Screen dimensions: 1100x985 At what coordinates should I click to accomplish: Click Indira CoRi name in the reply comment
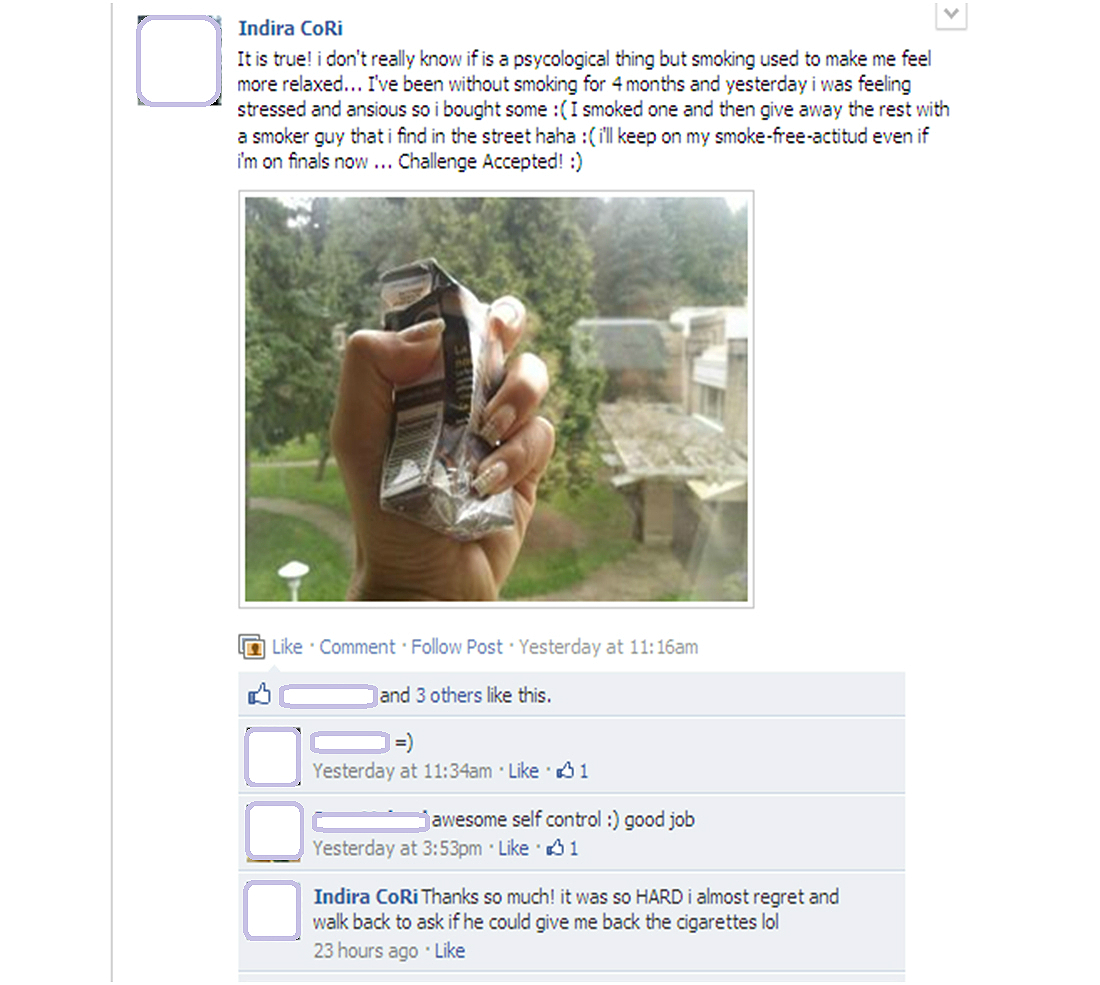(x=365, y=897)
